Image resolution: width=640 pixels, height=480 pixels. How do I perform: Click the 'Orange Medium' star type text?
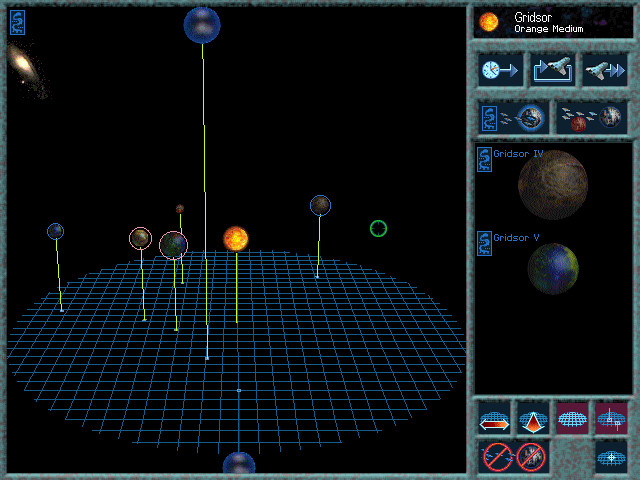pyautogui.click(x=549, y=29)
